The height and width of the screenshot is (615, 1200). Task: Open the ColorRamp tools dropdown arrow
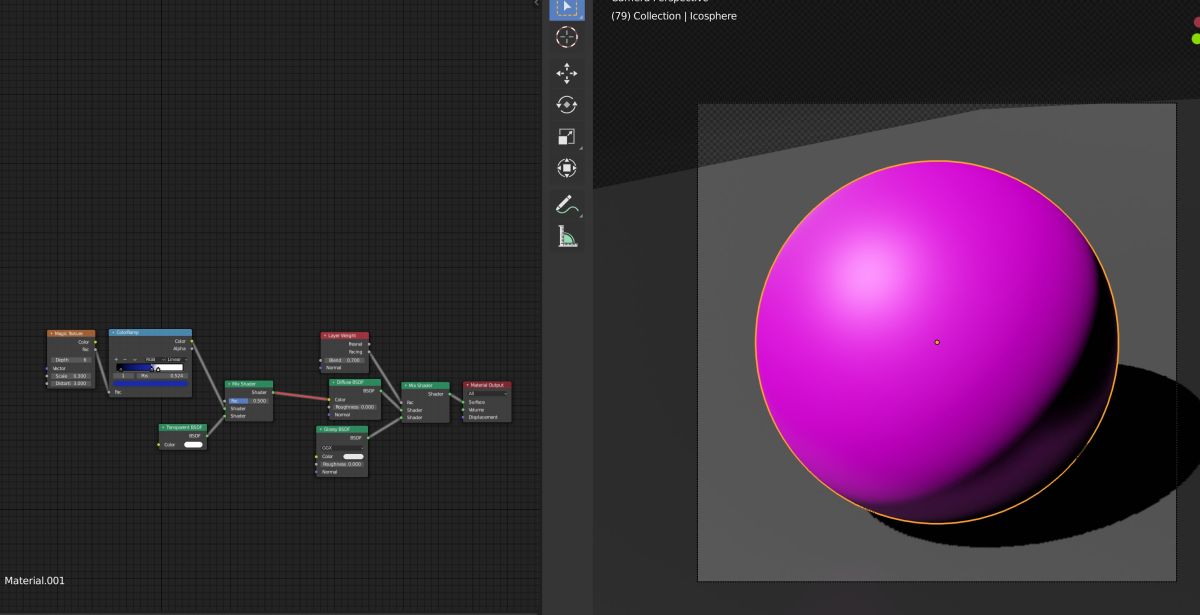(x=135, y=359)
